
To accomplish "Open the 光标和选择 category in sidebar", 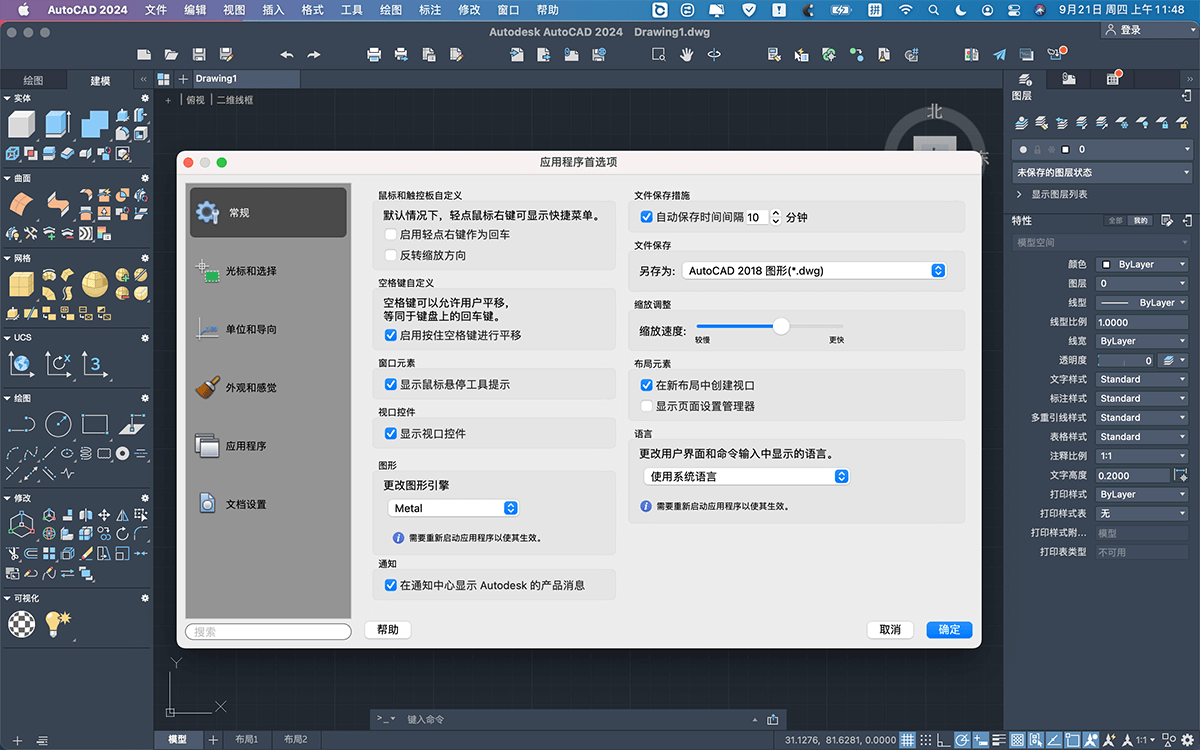I will [x=268, y=270].
